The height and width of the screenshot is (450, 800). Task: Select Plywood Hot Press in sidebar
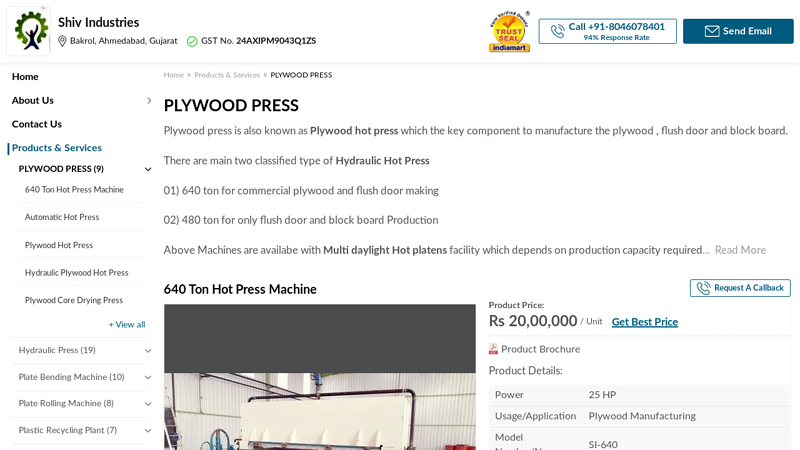[x=59, y=245]
